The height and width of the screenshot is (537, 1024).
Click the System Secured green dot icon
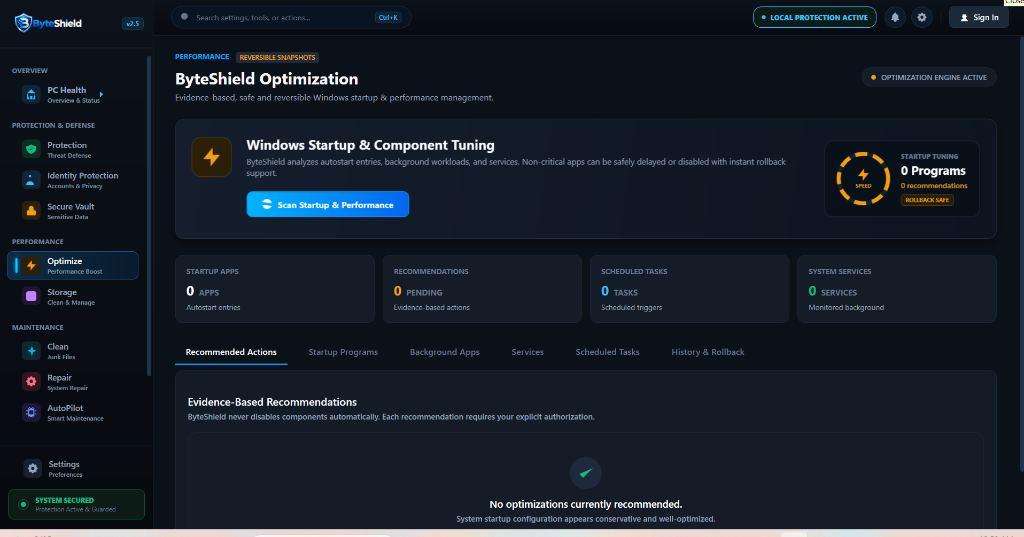click(x=24, y=504)
